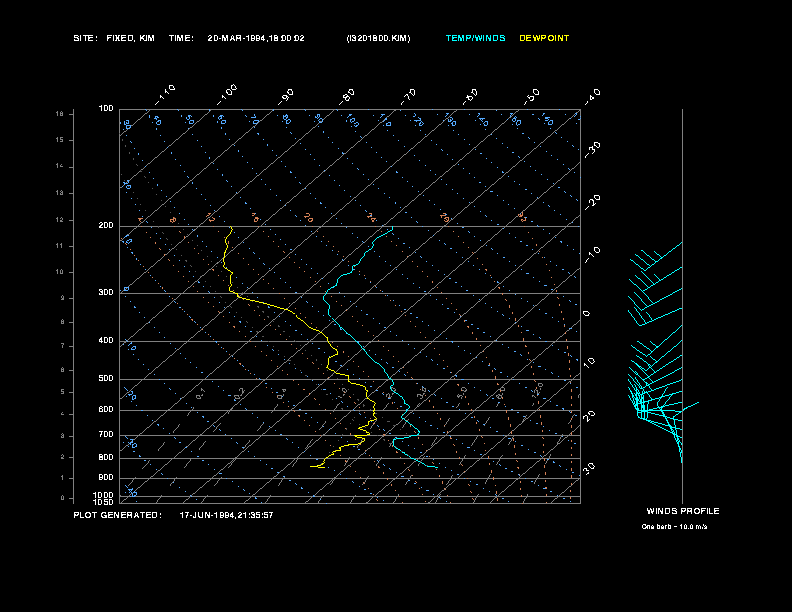Click the 400 pressure level label
This screenshot has height=612, width=792.
click(106, 341)
